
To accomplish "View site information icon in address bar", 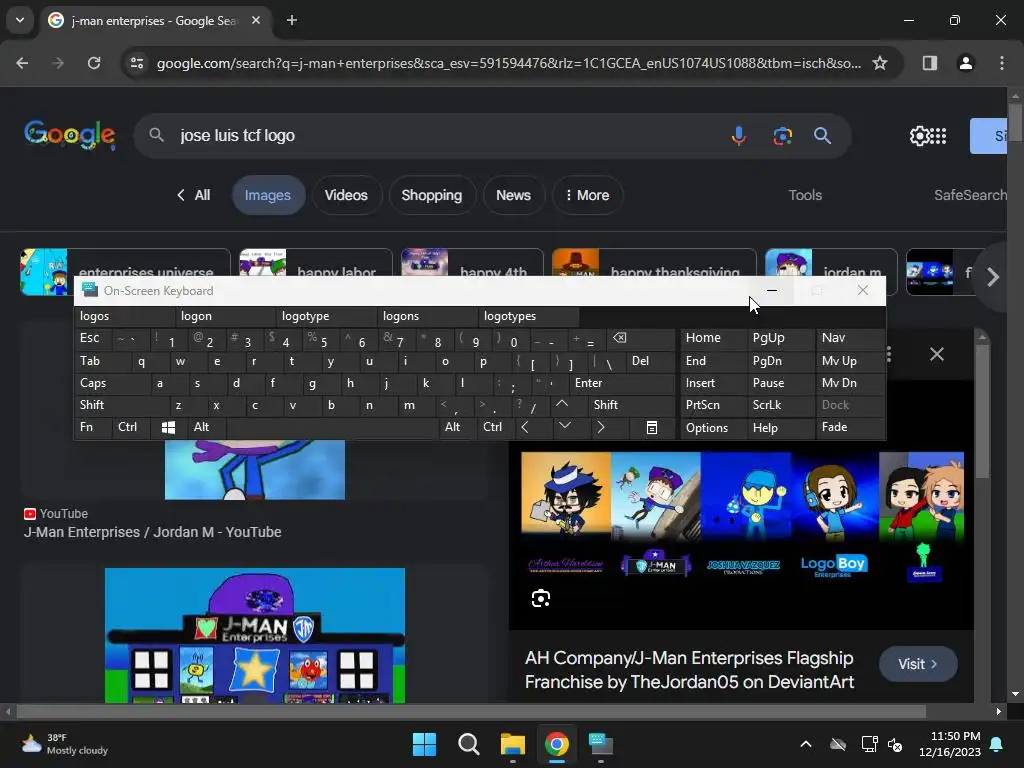I will pos(137,63).
